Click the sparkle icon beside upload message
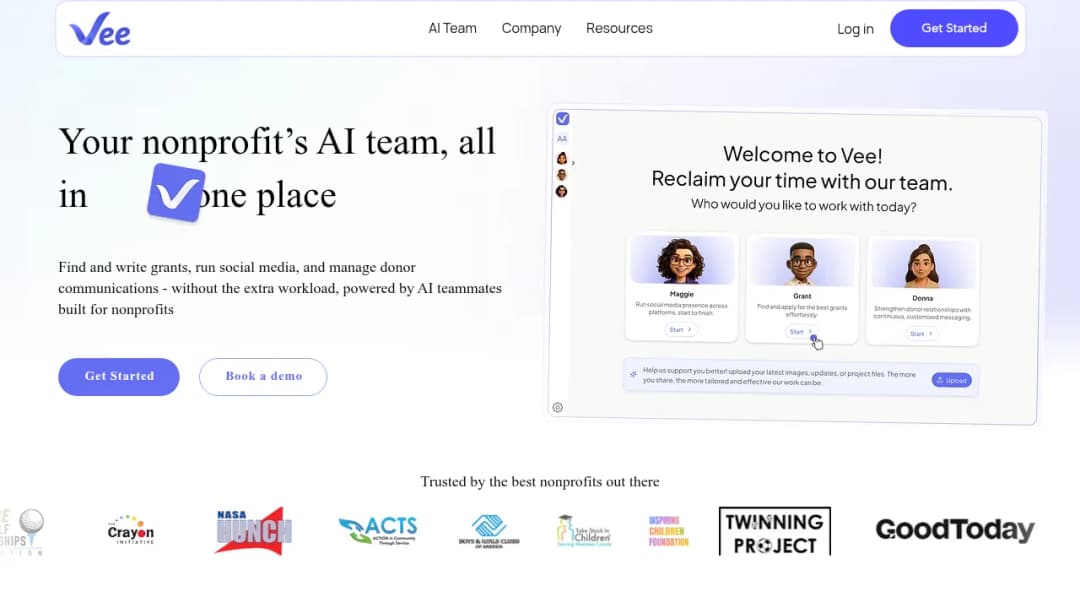 [x=633, y=375]
